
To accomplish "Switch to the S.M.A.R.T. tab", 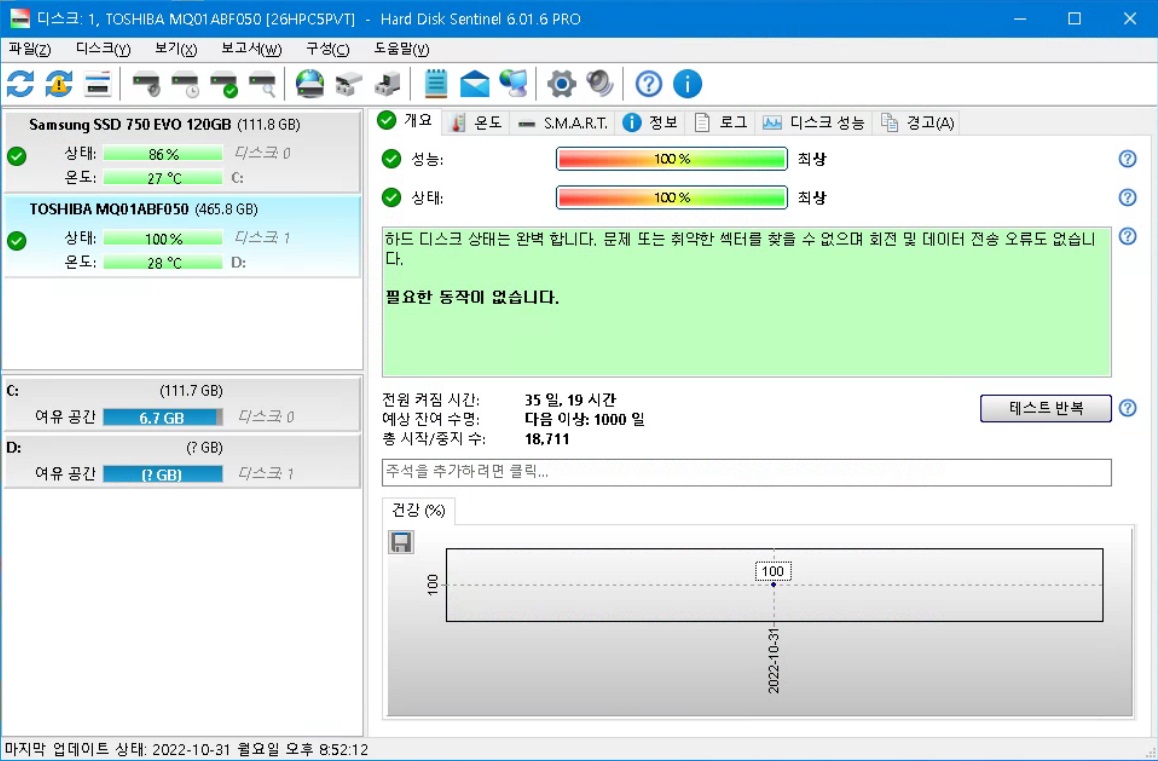I will [x=563, y=123].
